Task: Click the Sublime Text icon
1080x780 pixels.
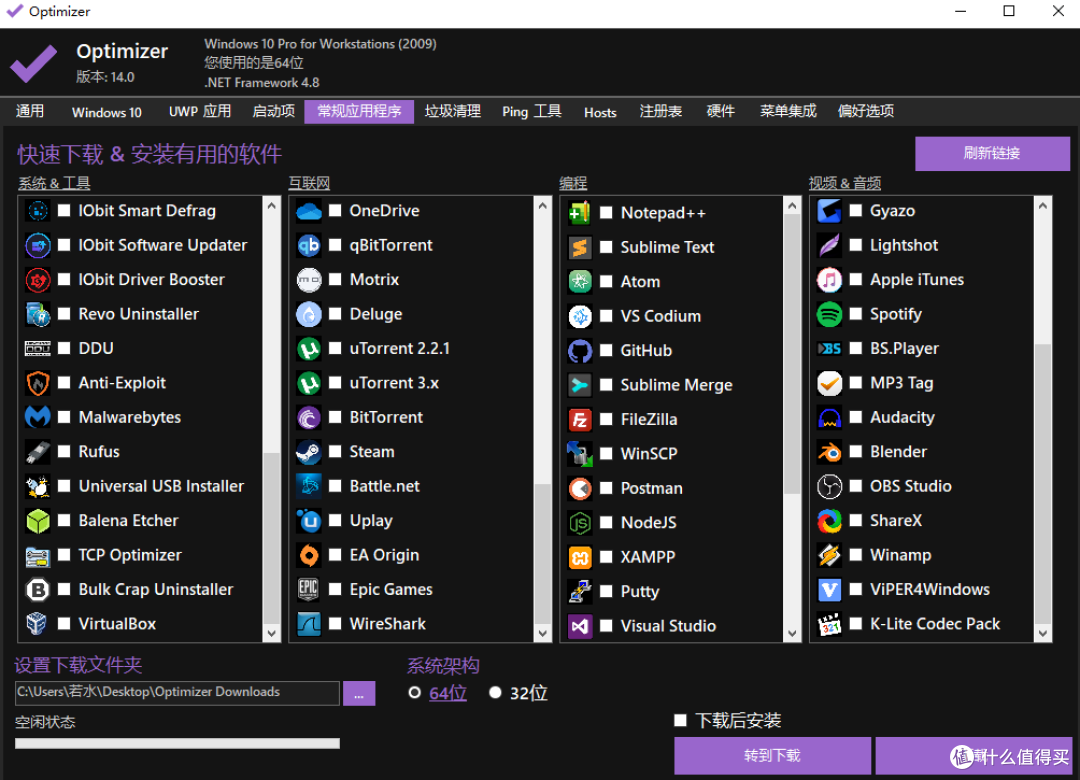Action: (580, 247)
